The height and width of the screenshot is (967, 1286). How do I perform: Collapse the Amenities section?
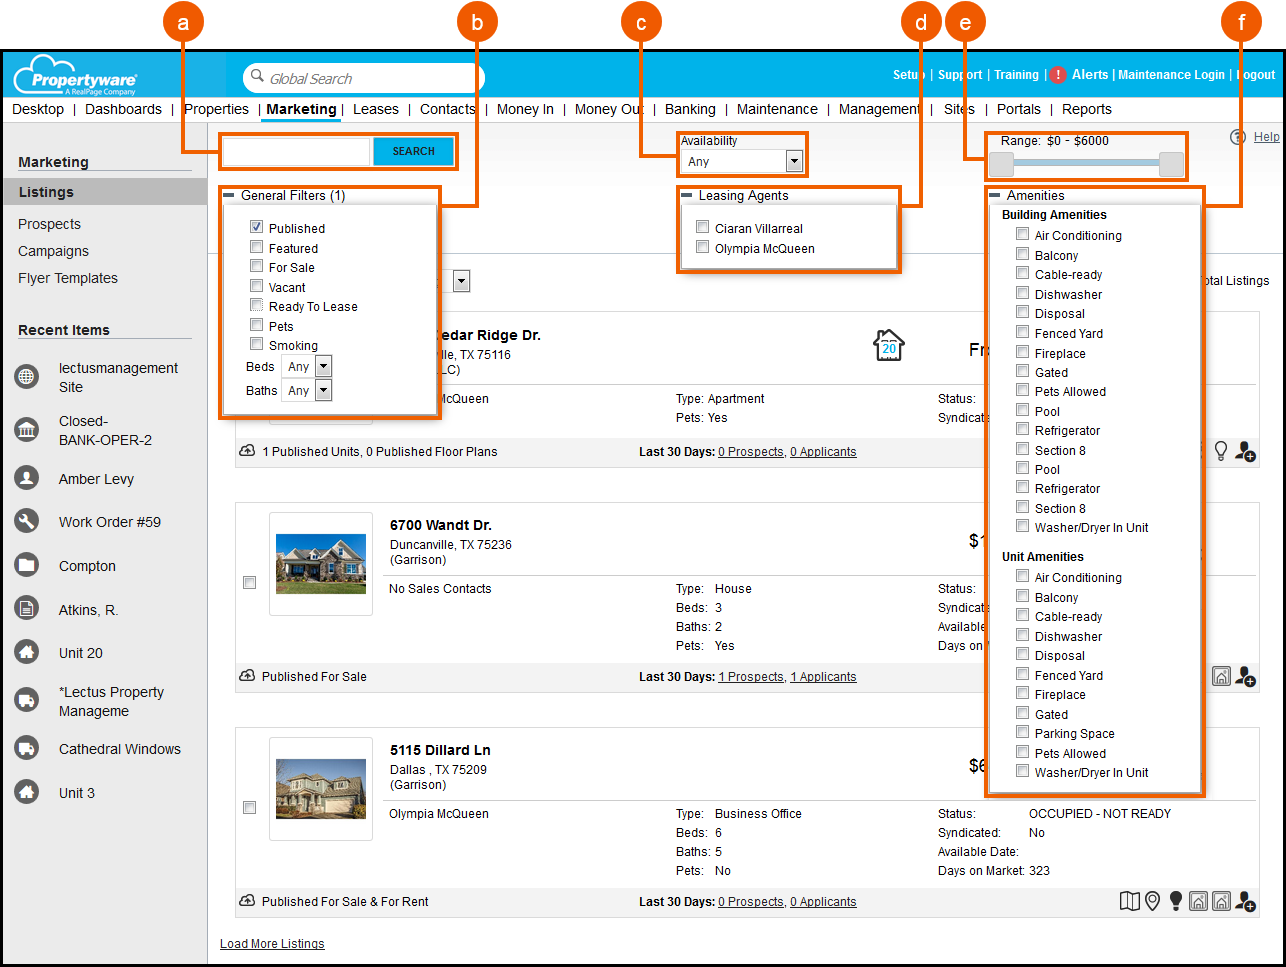pos(996,194)
